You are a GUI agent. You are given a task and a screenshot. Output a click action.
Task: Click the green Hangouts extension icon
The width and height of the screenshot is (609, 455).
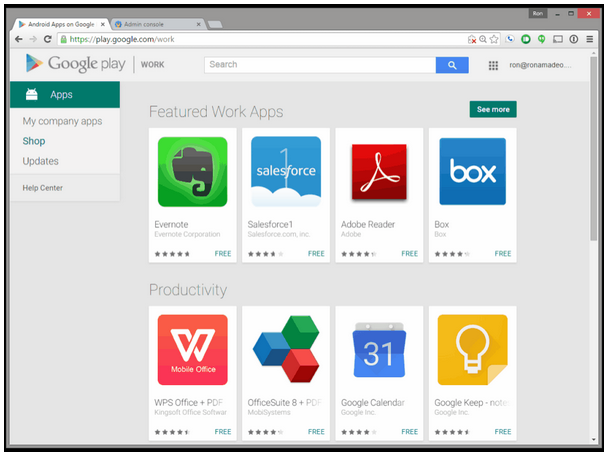point(541,39)
